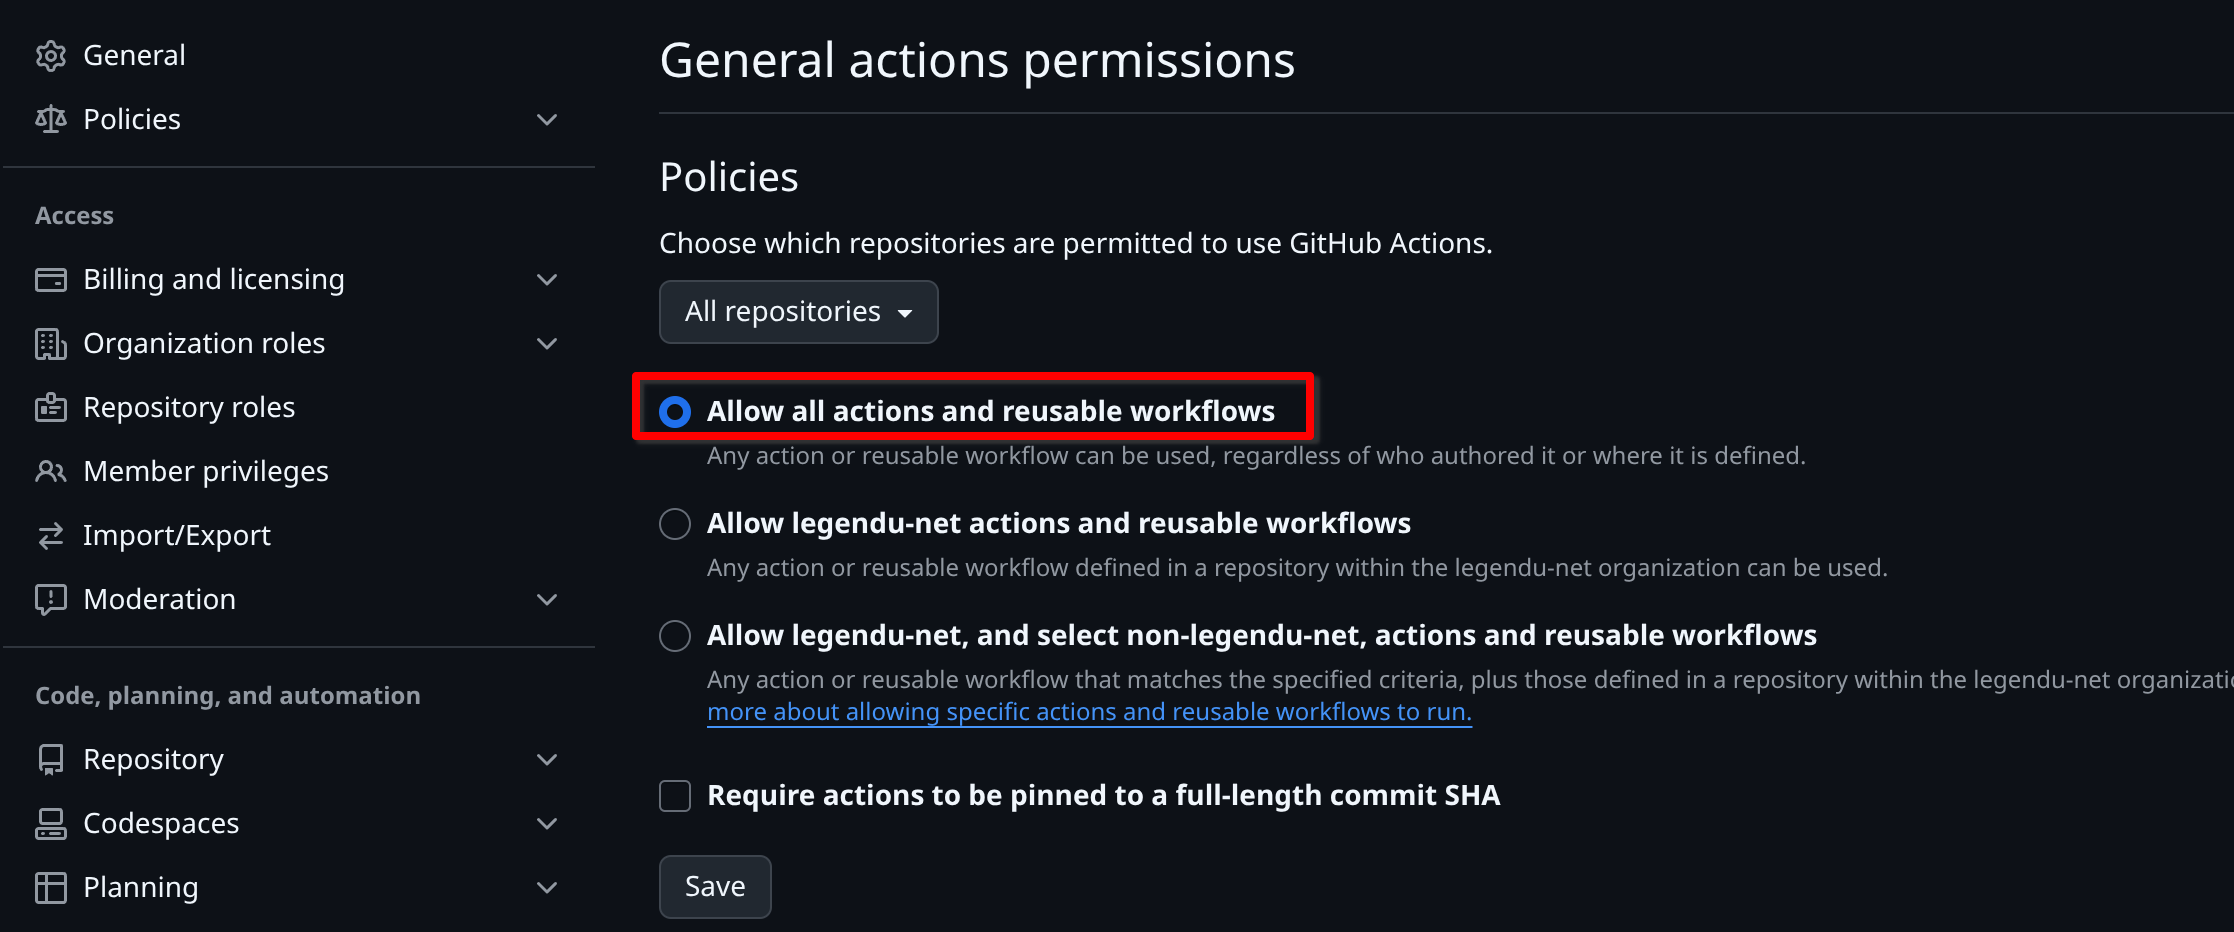Select Allow legendu-net actions radio option
This screenshot has height=932, width=2234.
click(675, 524)
